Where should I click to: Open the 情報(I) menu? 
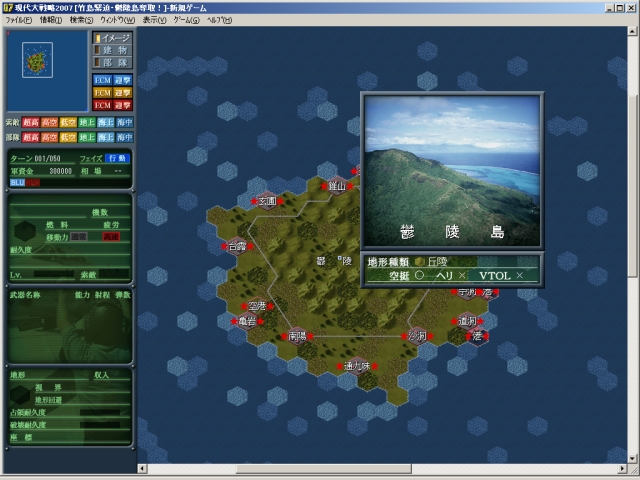[x=51, y=20]
